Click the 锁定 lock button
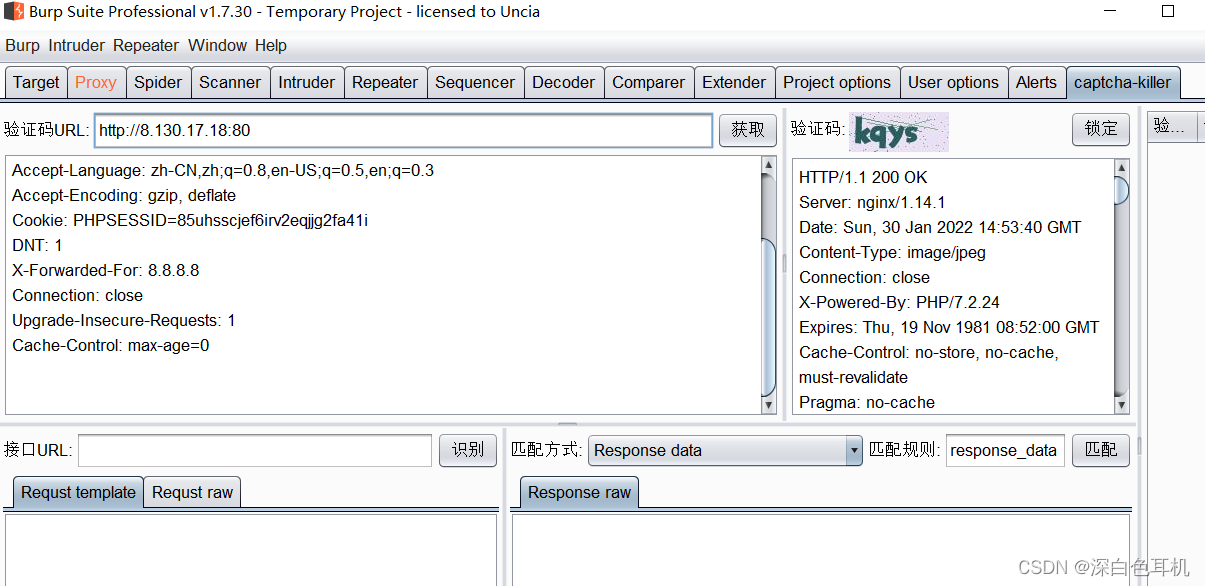Screen dimensions: 1205x586 (x=1101, y=129)
